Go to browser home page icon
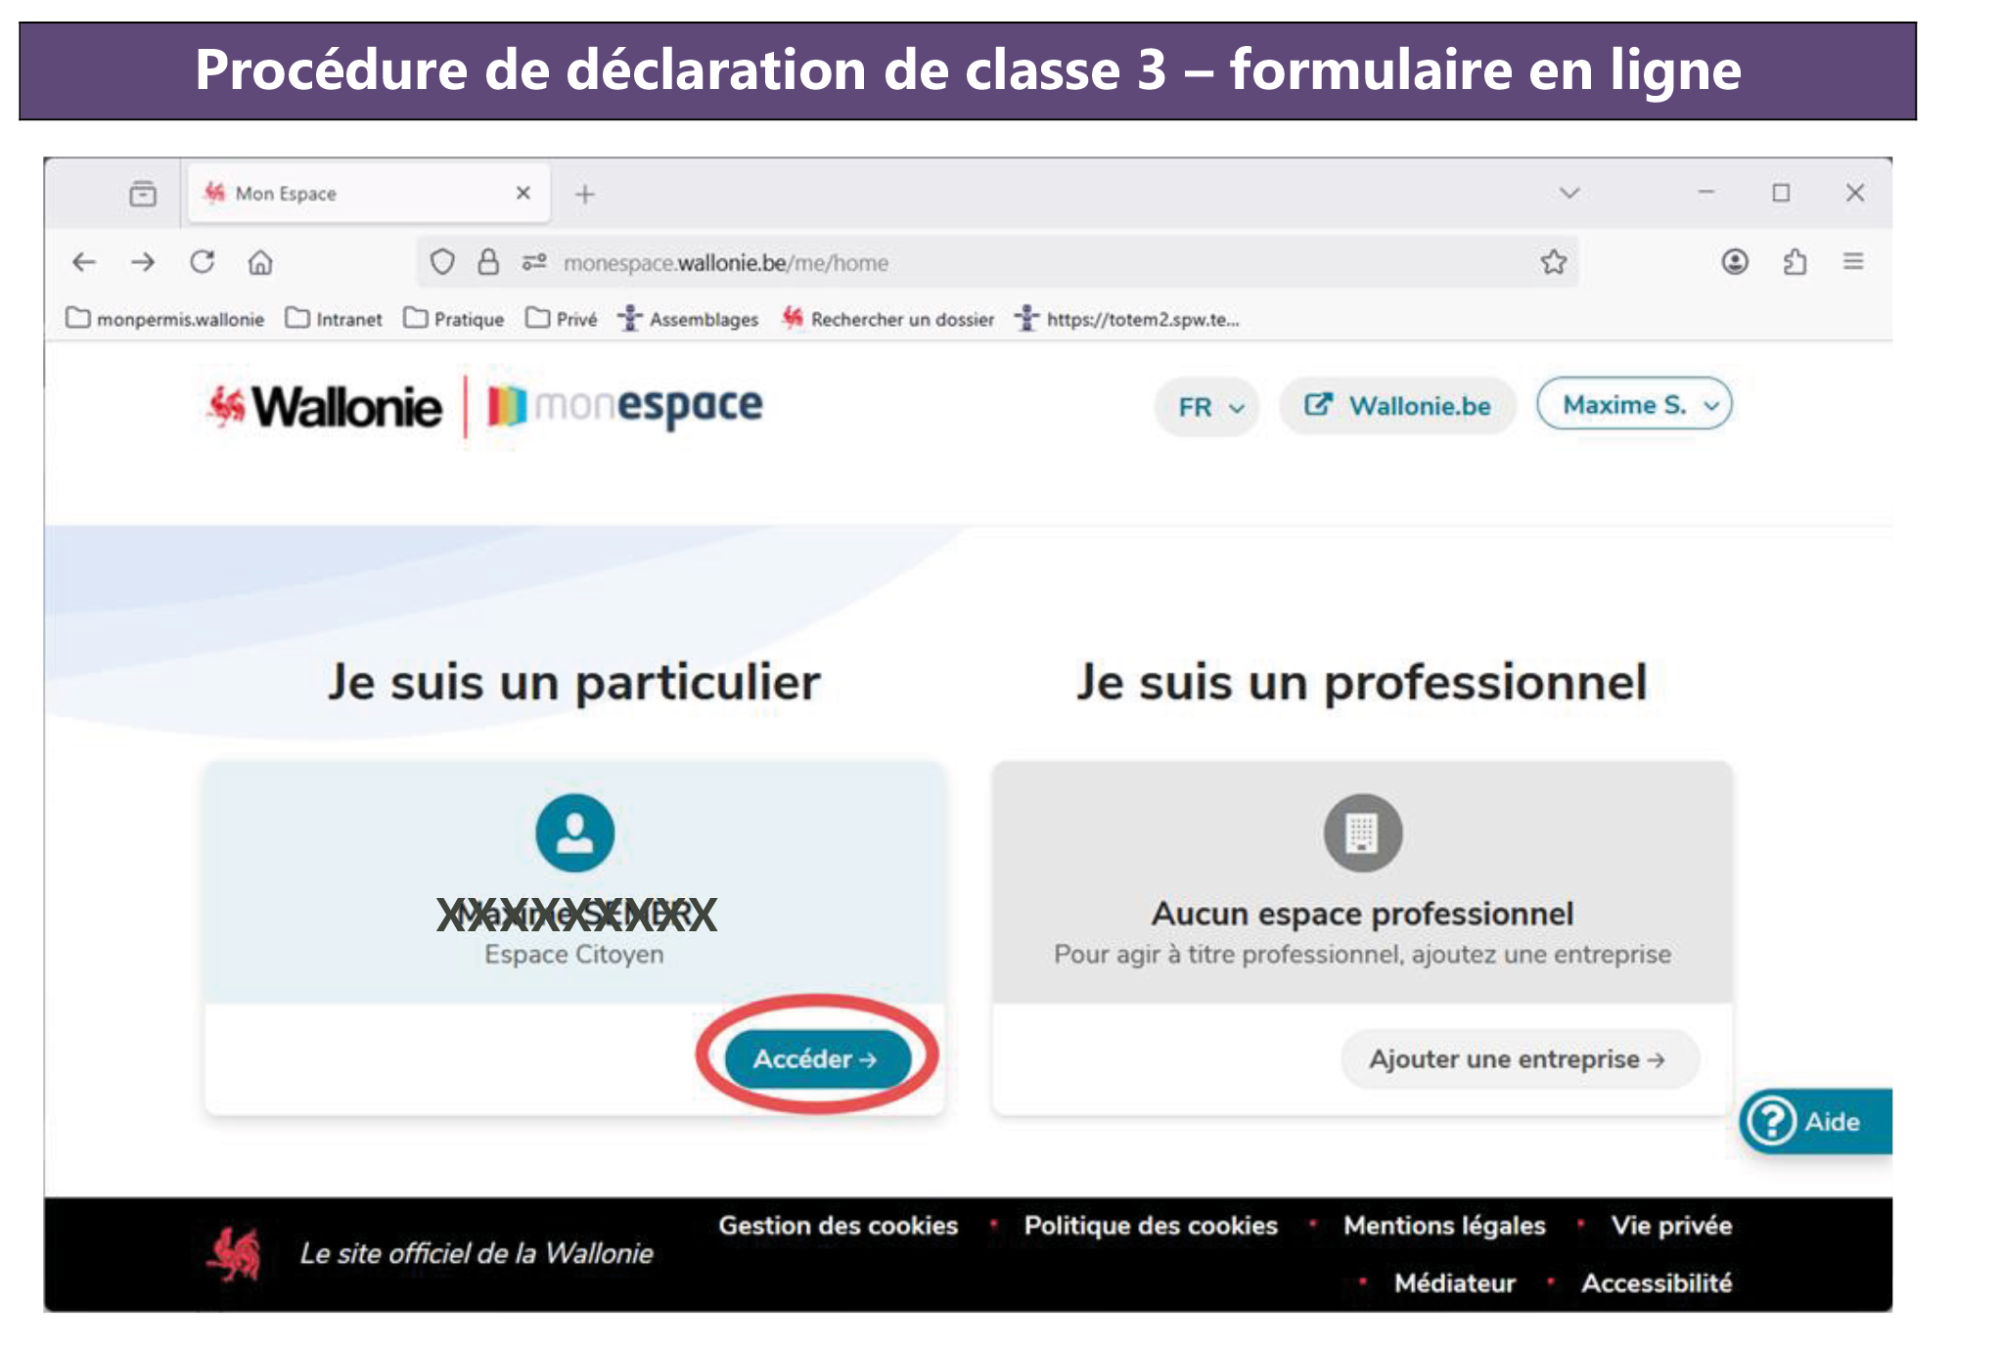The height and width of the screenshot is (1346, 2000). point(260,262)
